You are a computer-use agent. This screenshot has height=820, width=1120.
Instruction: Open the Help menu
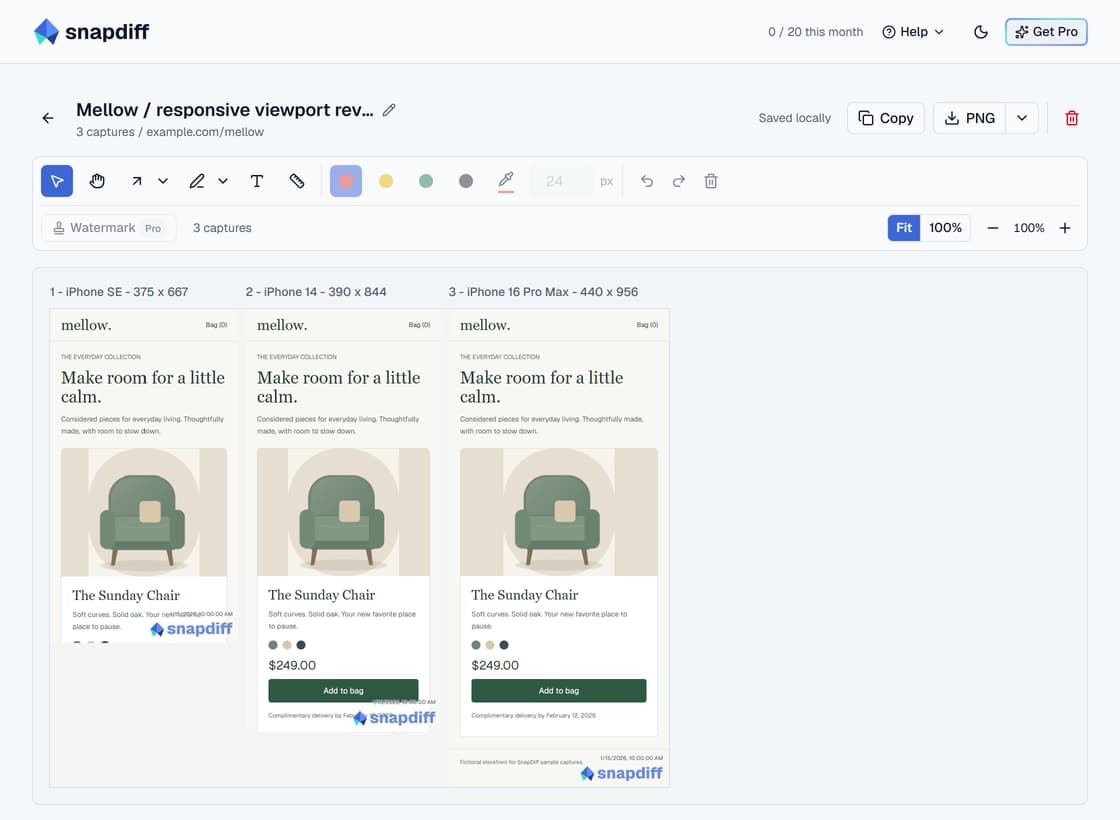coord(913,32)
